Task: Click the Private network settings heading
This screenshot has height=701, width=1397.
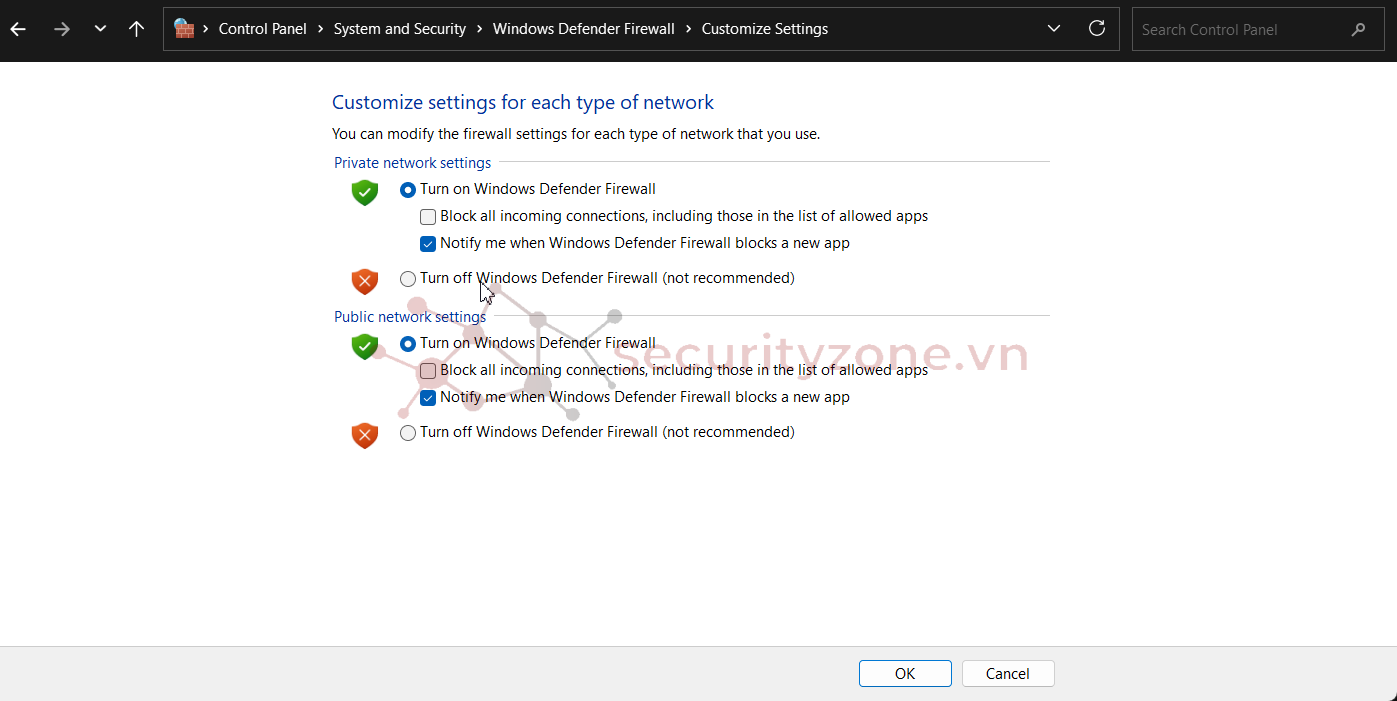Action: coord(413,162)
